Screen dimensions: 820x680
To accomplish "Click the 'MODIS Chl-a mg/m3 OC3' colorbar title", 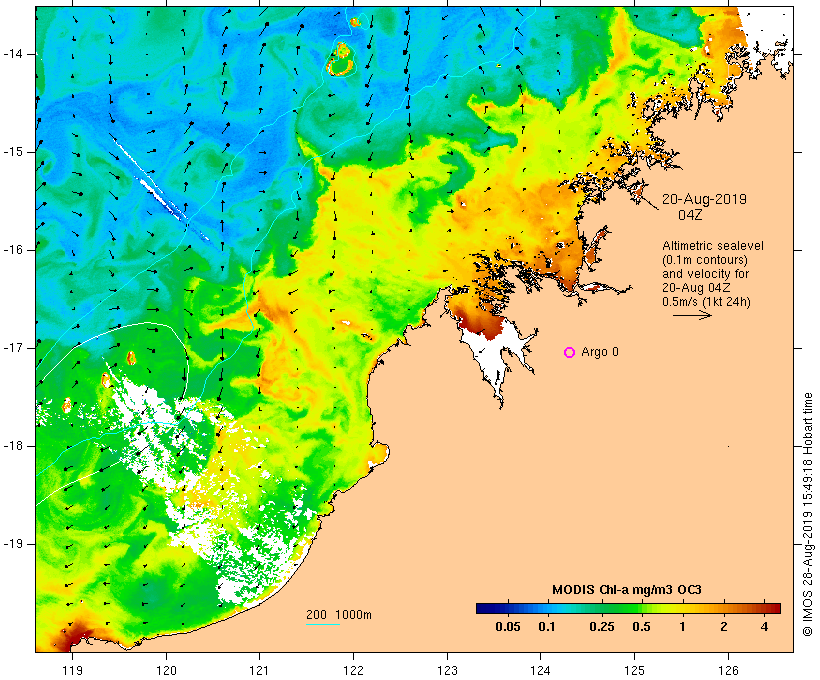I will [x=627, y=590].
